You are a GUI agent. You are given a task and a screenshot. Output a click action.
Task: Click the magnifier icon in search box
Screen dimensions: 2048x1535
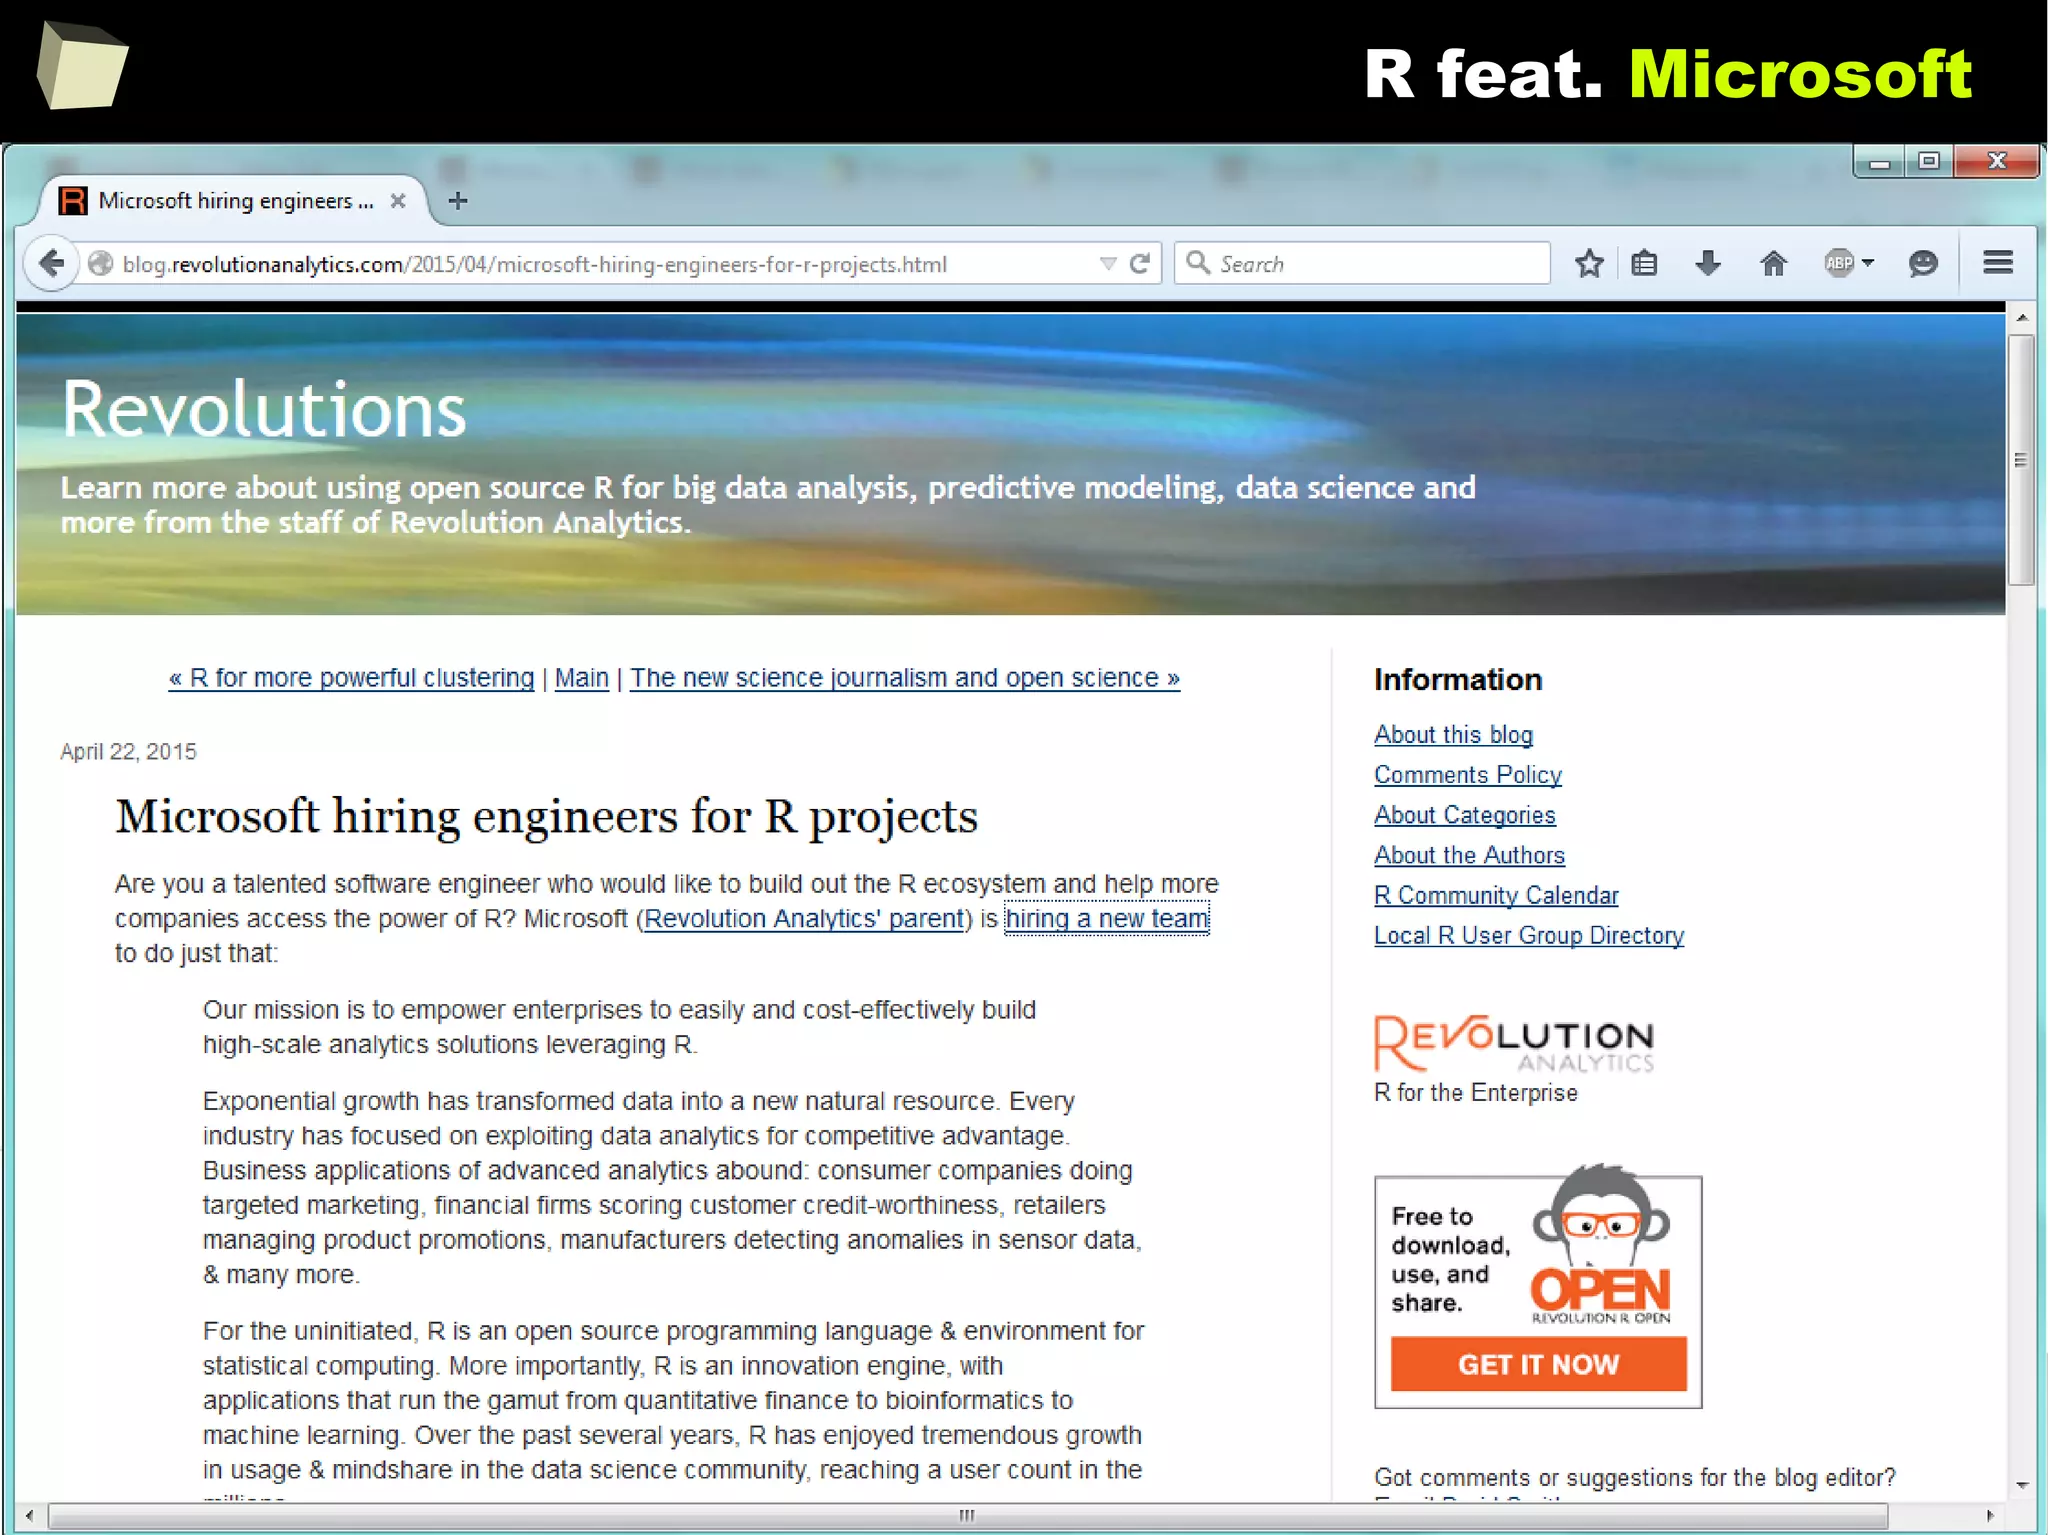click(1197, 263)
